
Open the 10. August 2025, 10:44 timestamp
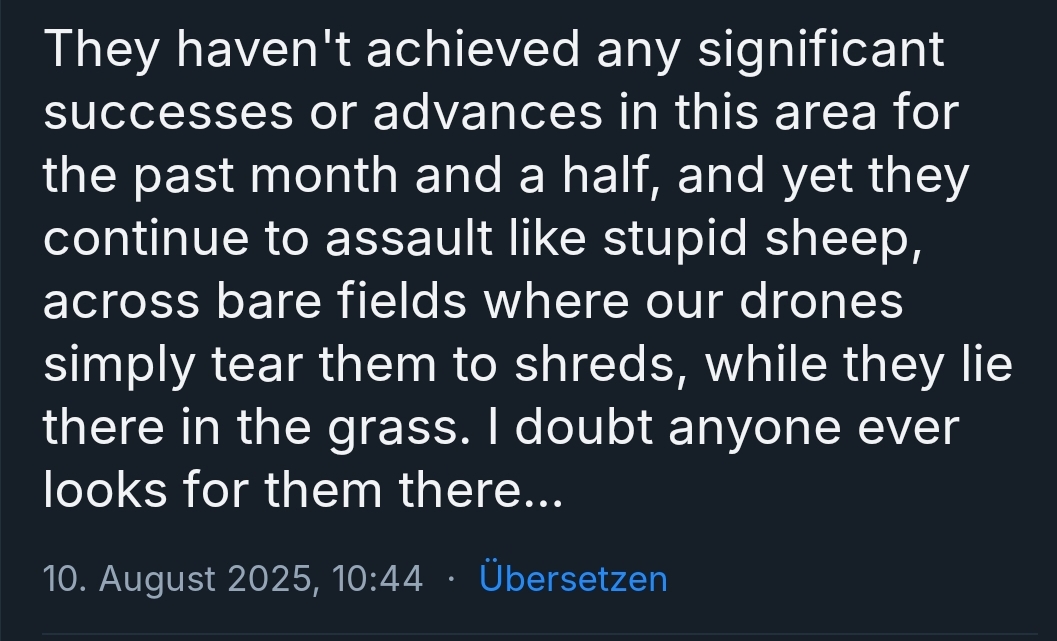[x=233, y=578]
